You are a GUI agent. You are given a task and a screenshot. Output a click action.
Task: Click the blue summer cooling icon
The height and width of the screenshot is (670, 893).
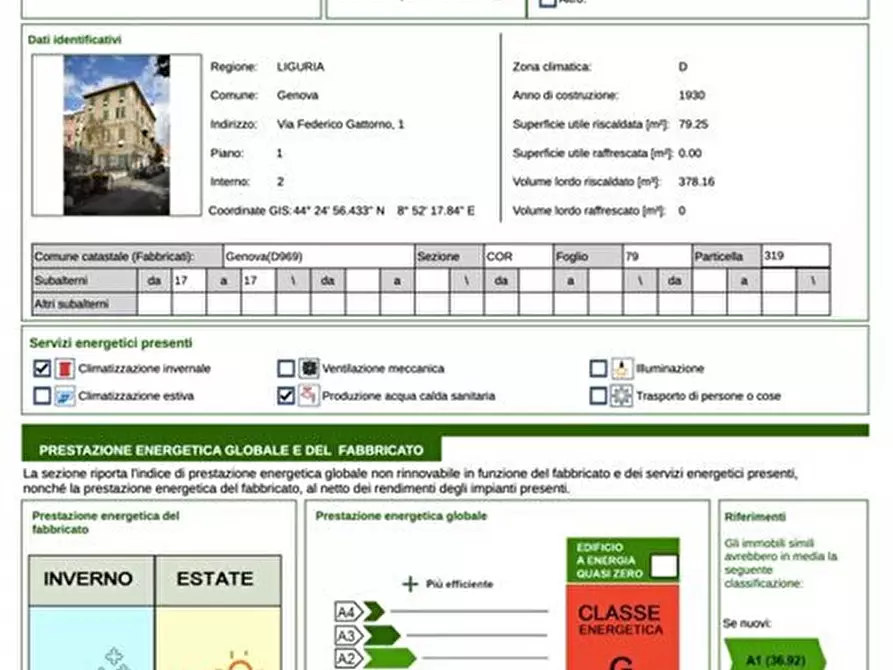coord(65,396)
